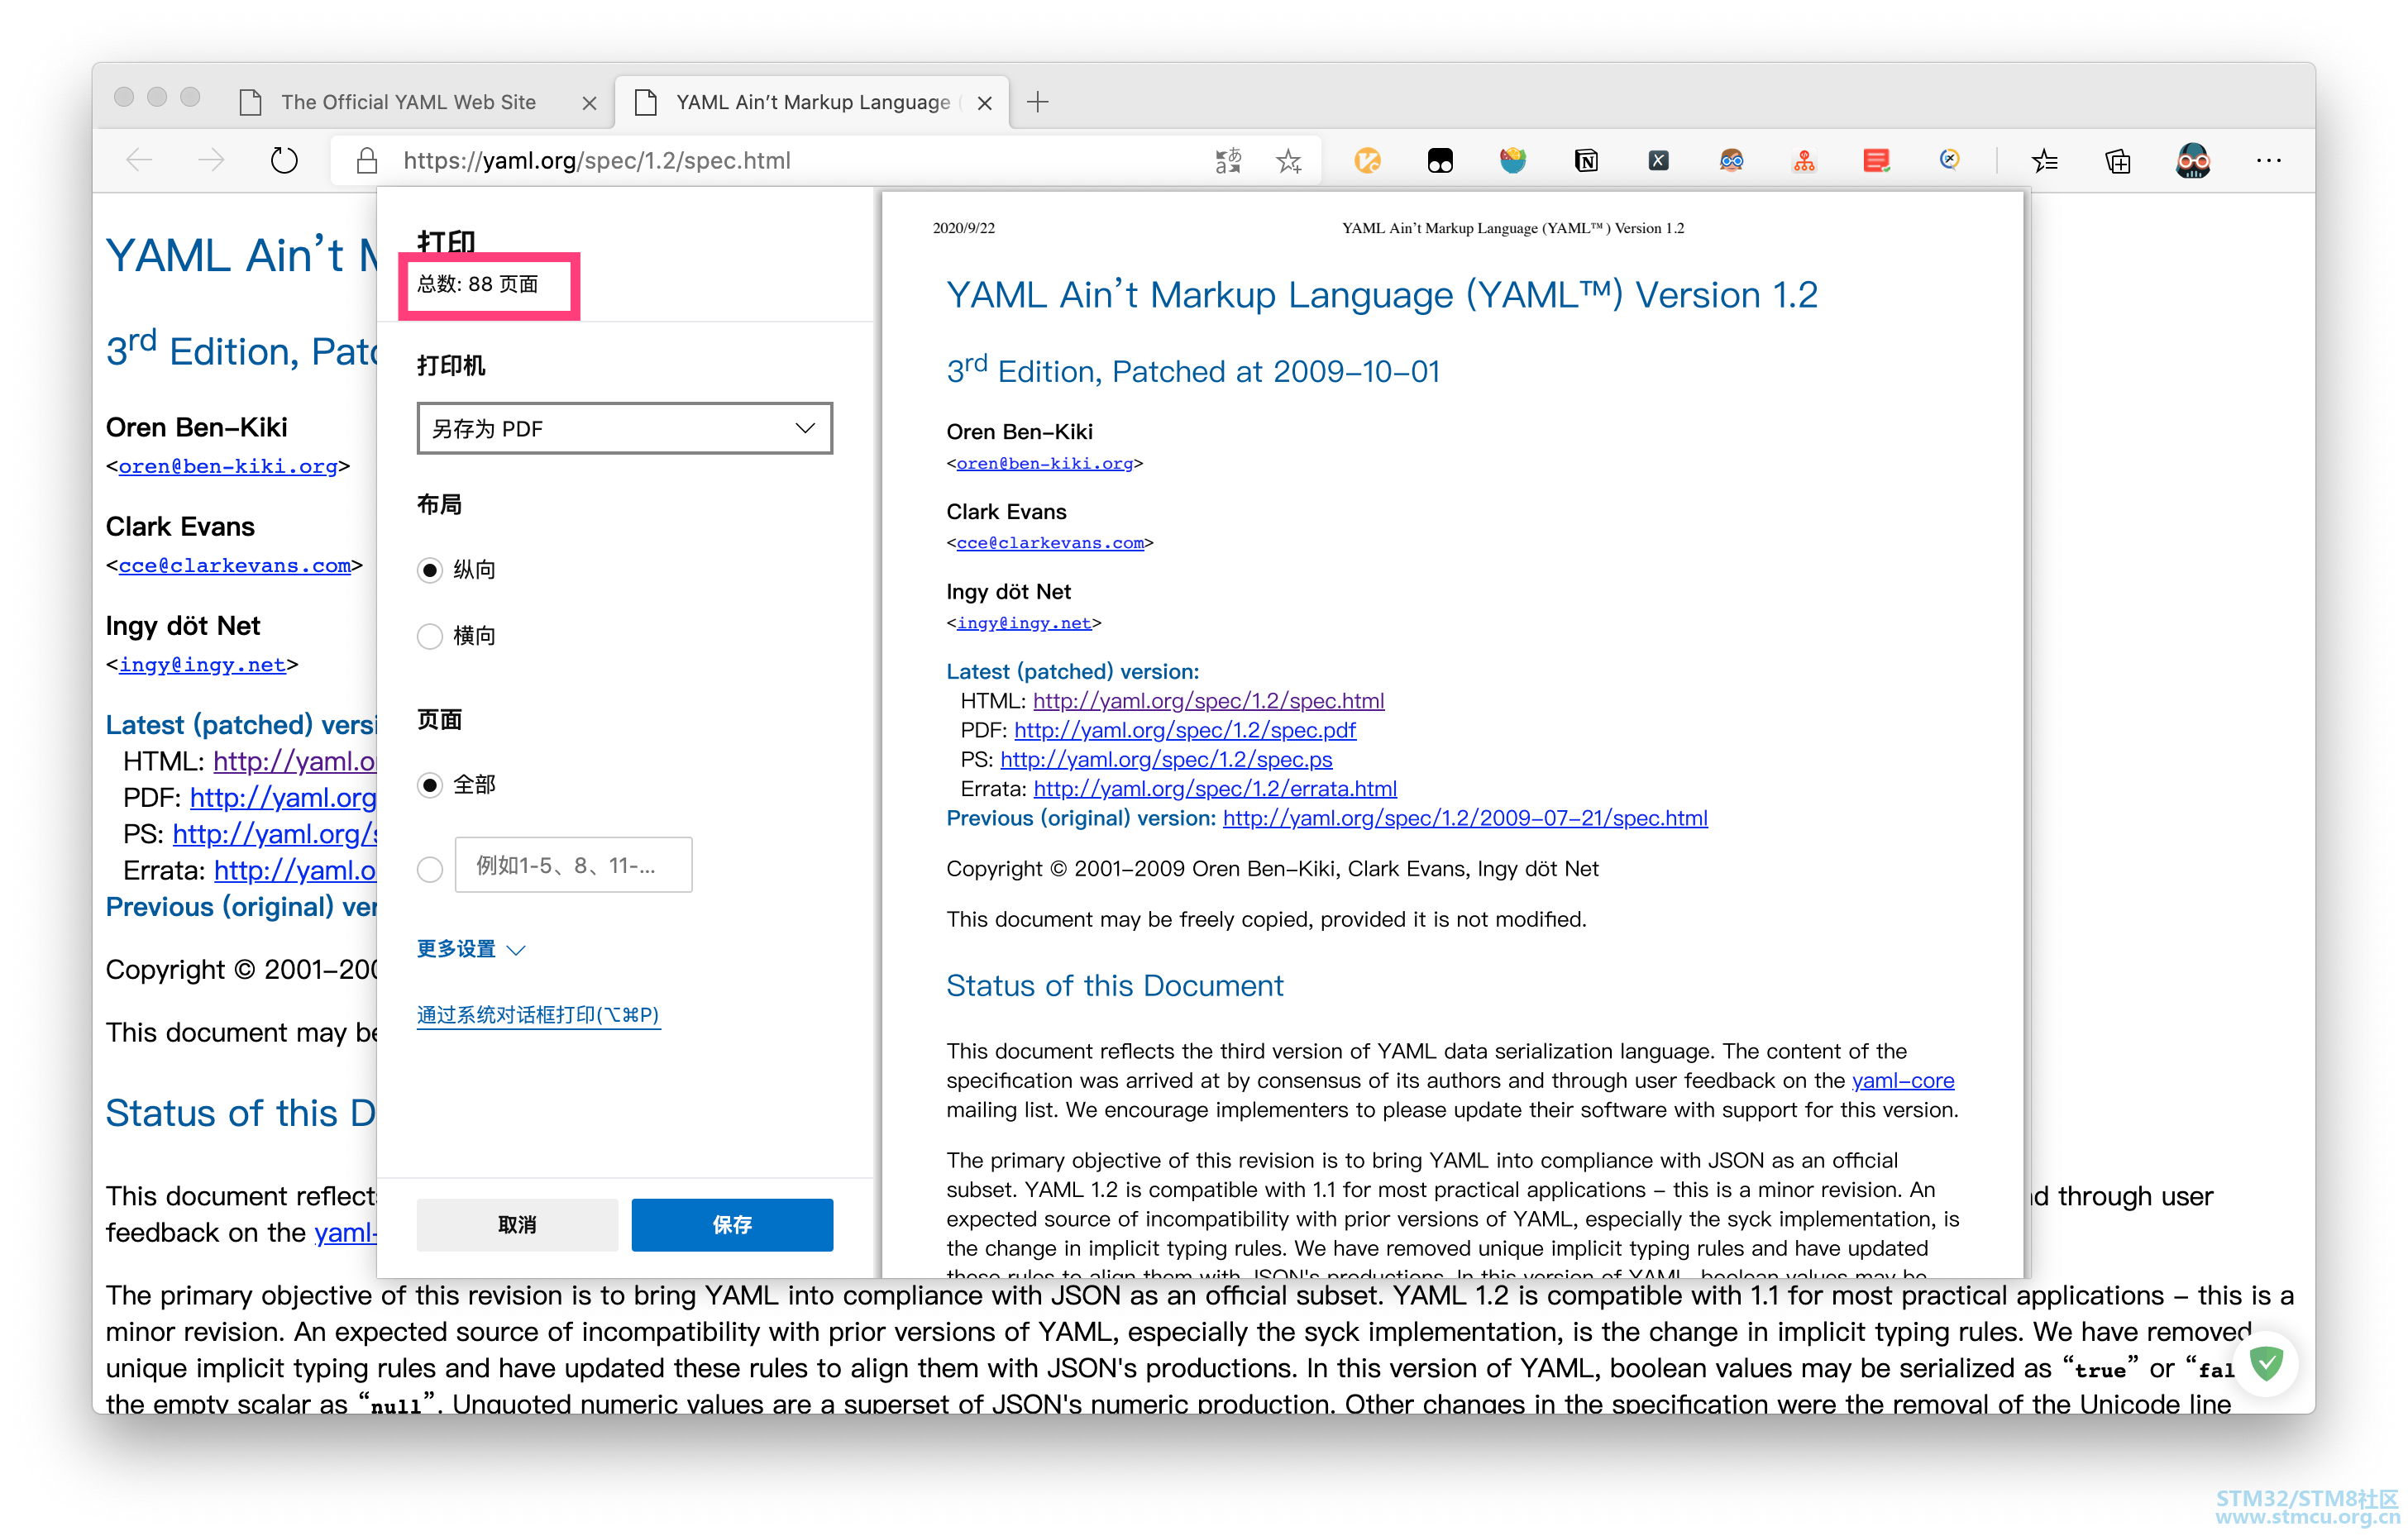
Task: Add page to favorites star
Action: [x=1289, y=160]
